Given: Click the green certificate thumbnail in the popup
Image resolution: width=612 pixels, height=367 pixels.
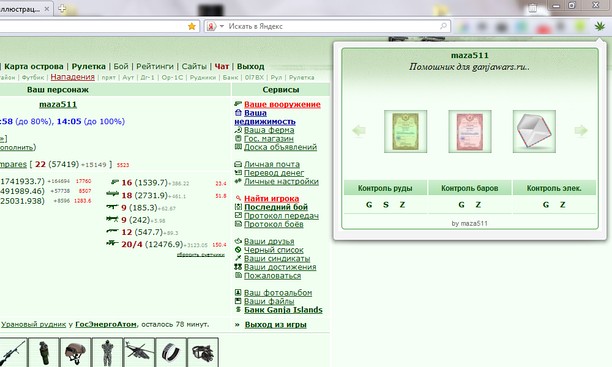Looking at the screenshot, I should point(406,131).
